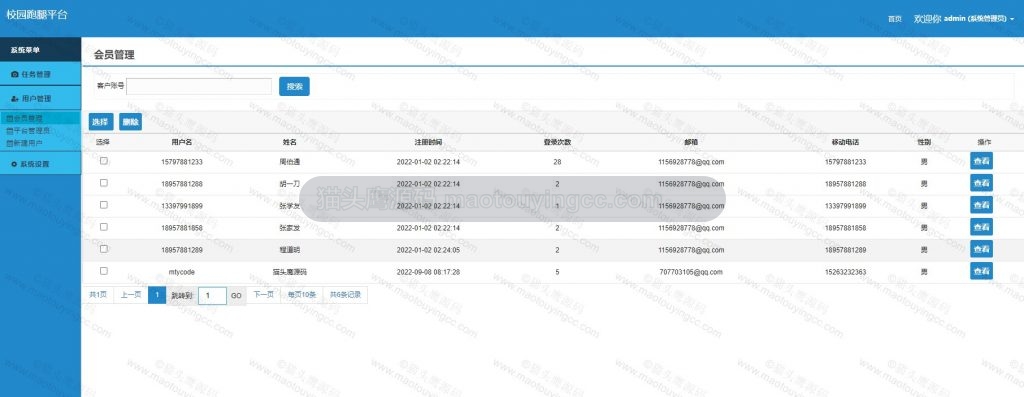The width and height of the screenshot is (1024, 397).
Task: Click 查看 in the 18957881289 row
Action: point(981,249)
